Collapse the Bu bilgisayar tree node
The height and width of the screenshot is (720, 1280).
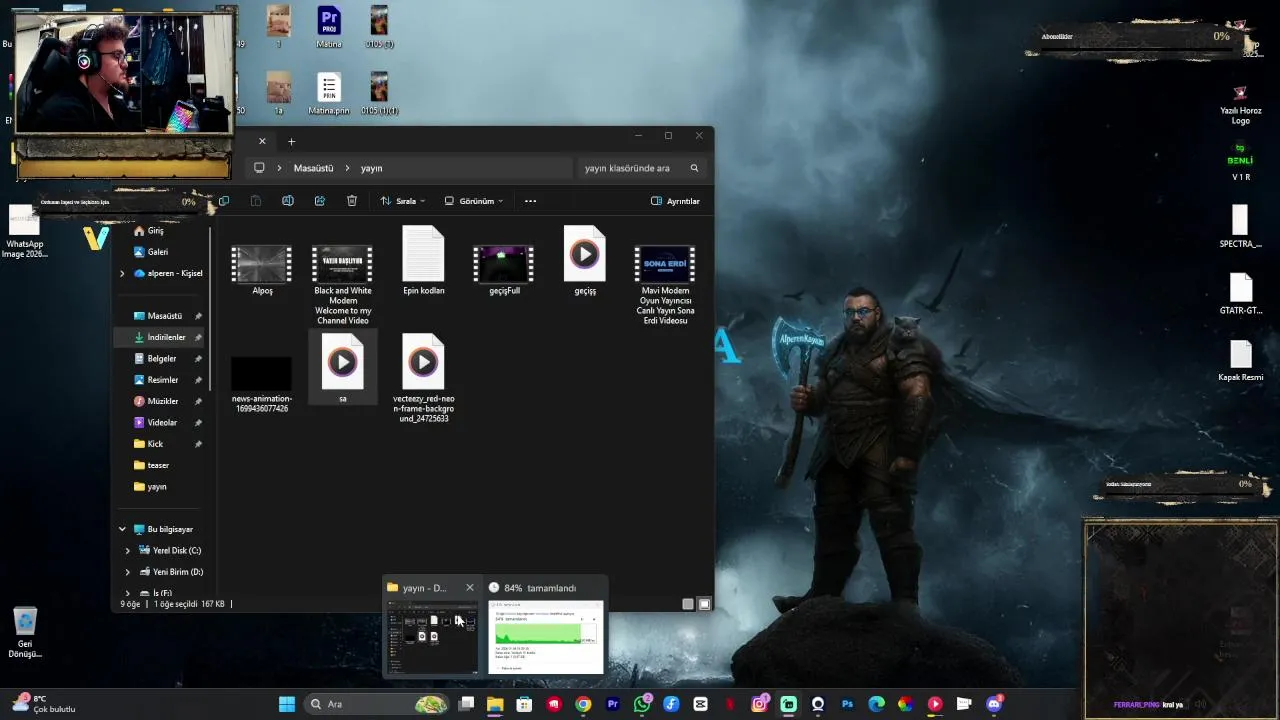click(123, 529)
